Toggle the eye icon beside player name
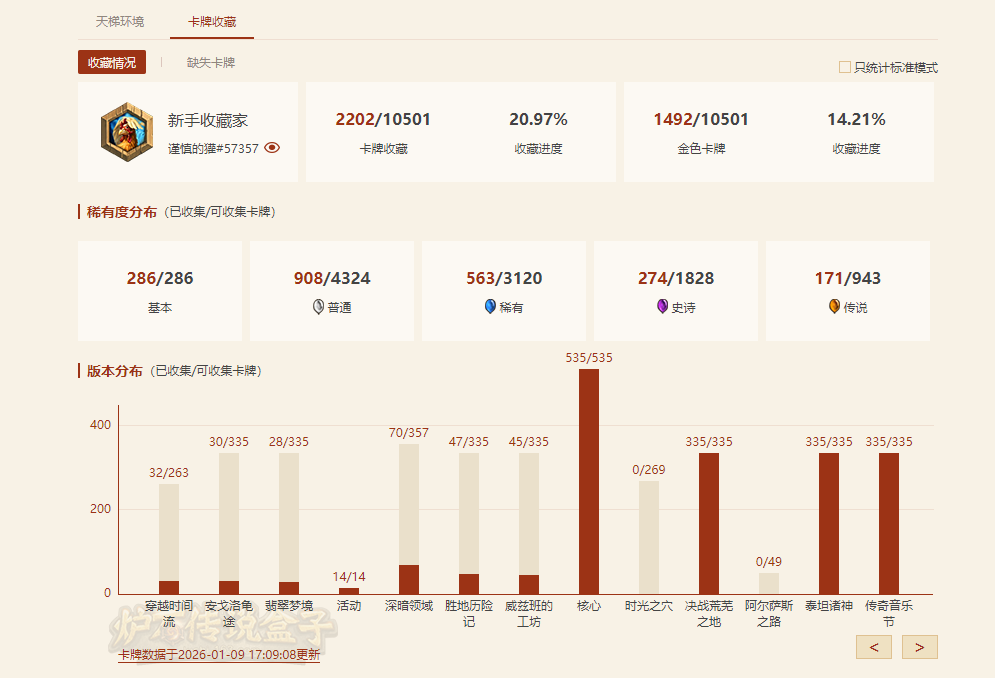995x678 pixels. [272, 148]
